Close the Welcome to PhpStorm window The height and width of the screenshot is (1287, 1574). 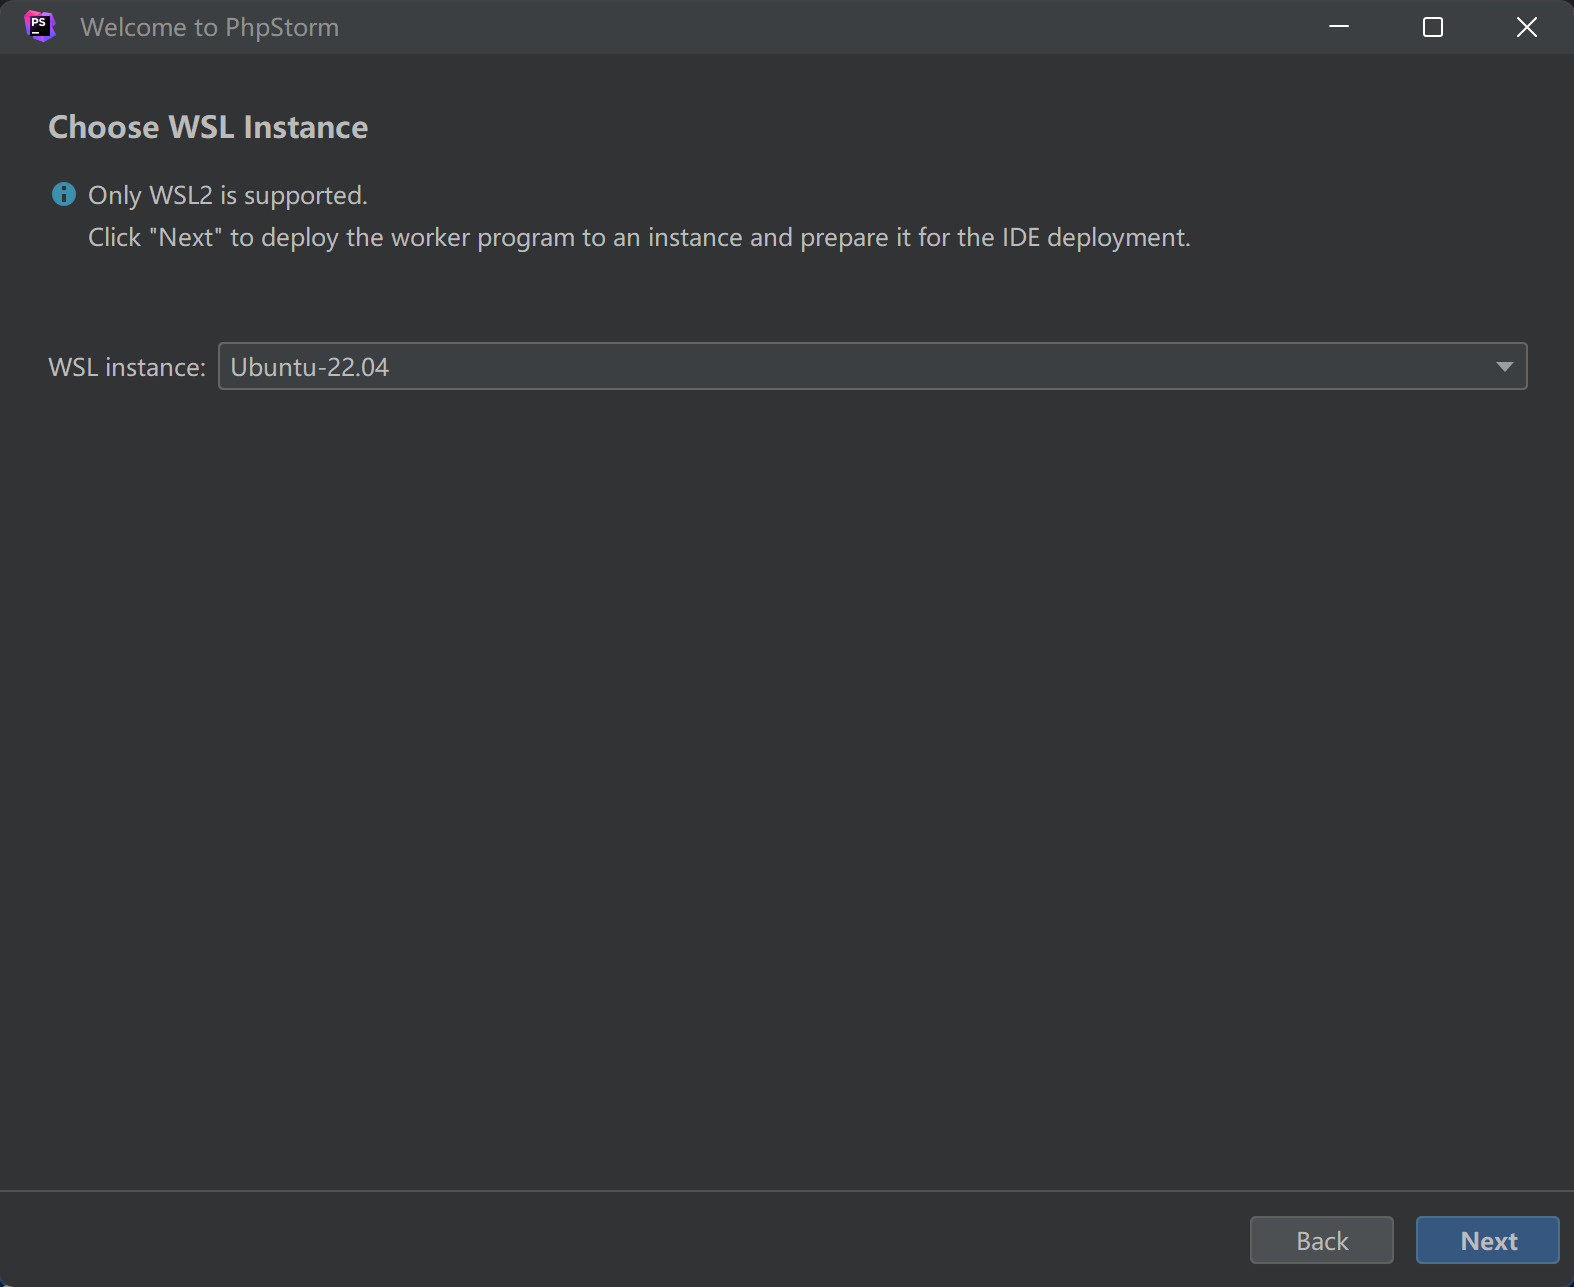point(1526,27)
